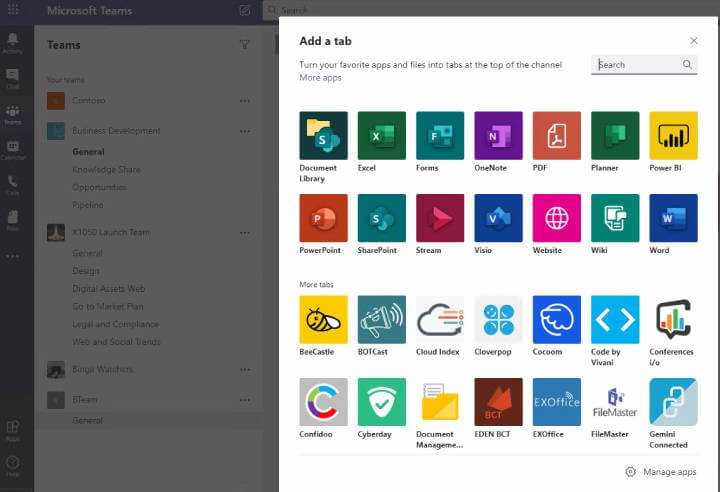Screen dimensions: 720x492
Task: Select the Gemini Connected tile
Action: click(x=673, y=402)
